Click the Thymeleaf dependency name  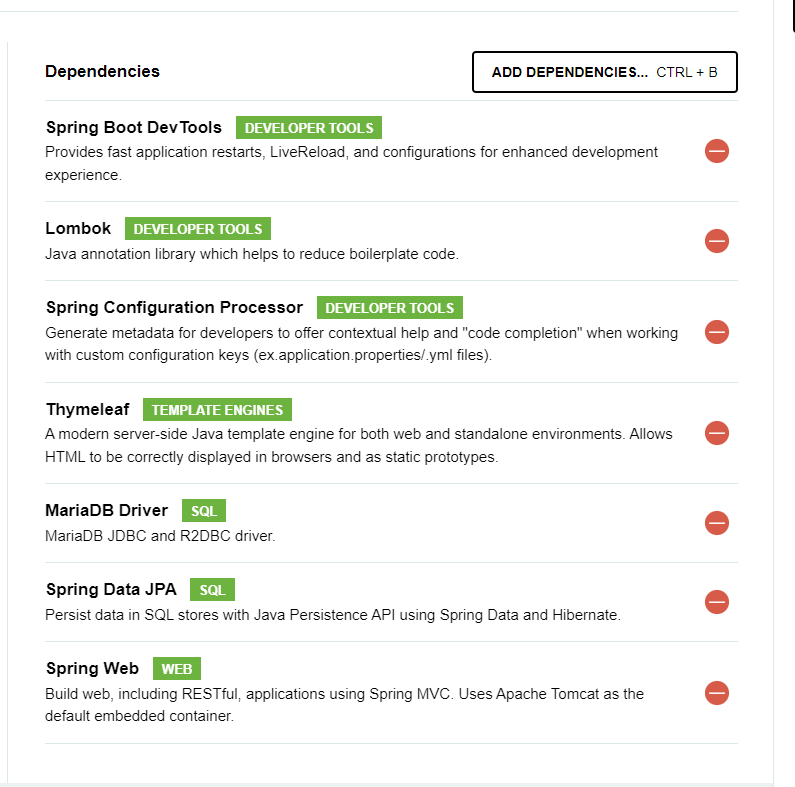point(88,409)
